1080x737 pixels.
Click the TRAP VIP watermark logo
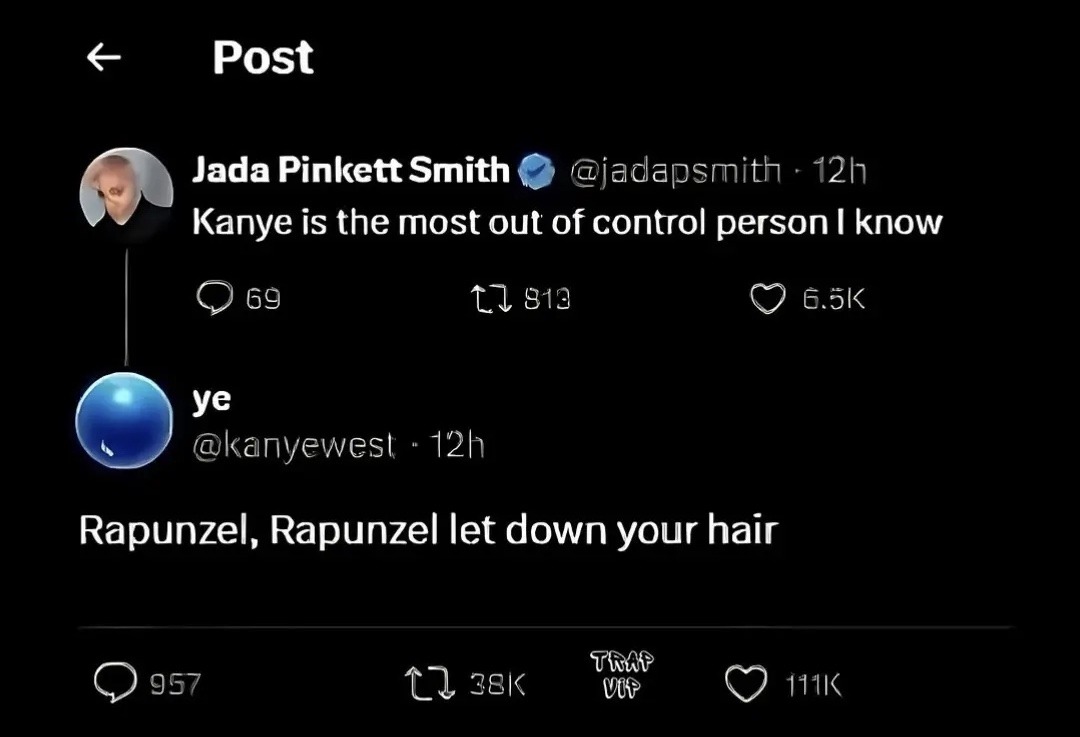(x=621, y=676)
